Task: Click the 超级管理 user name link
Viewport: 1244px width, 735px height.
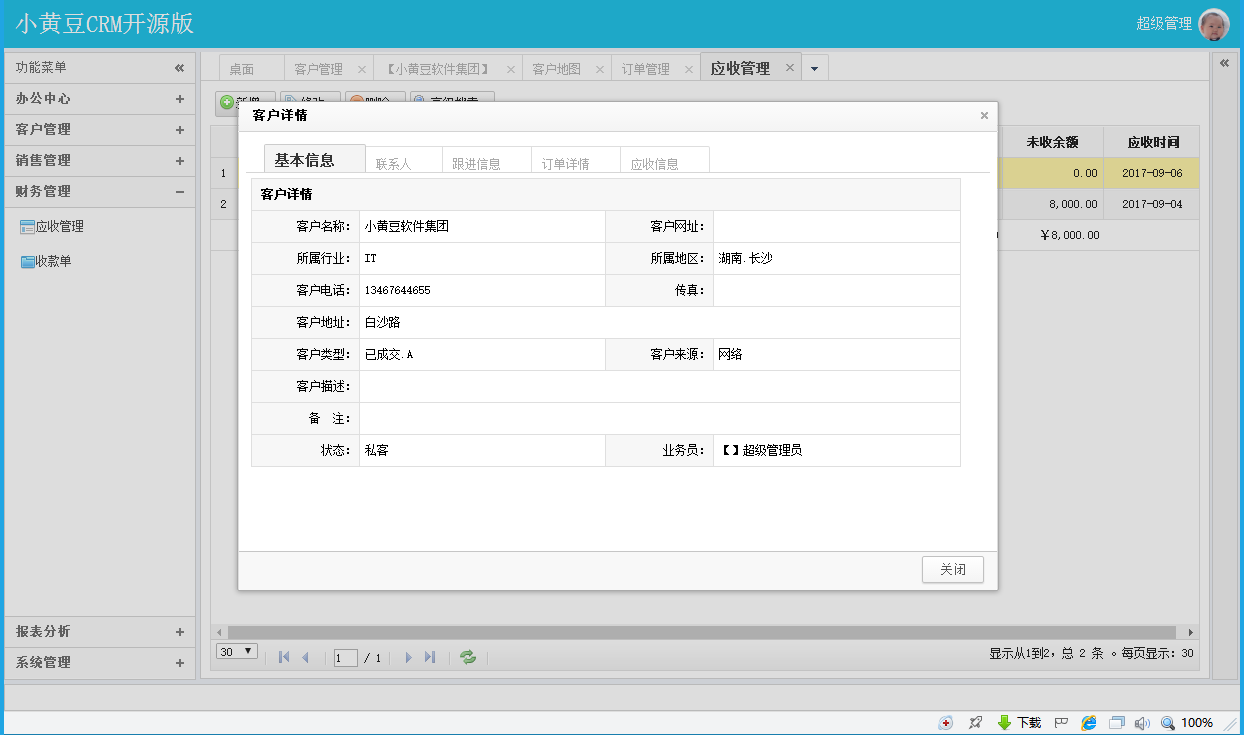Action: 1164,24
